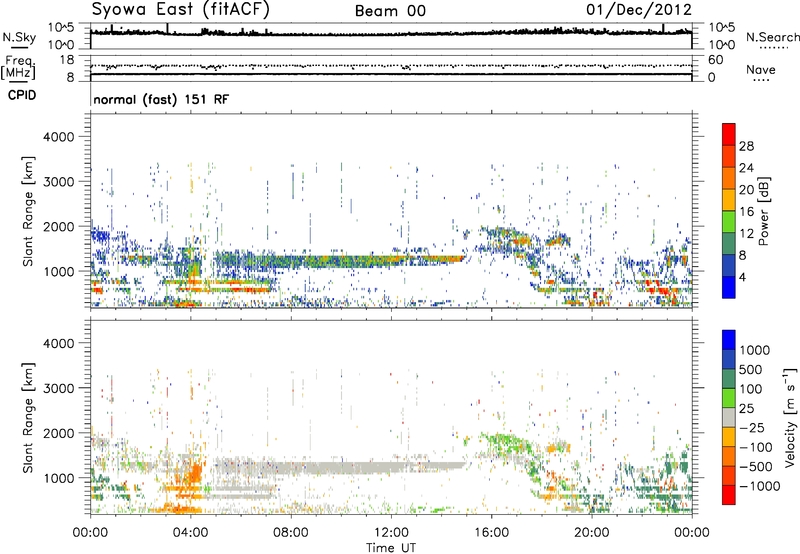800x554 pixels.
Task: Click the dotted line sample under 'Nave'
Action: click(761, 80)
